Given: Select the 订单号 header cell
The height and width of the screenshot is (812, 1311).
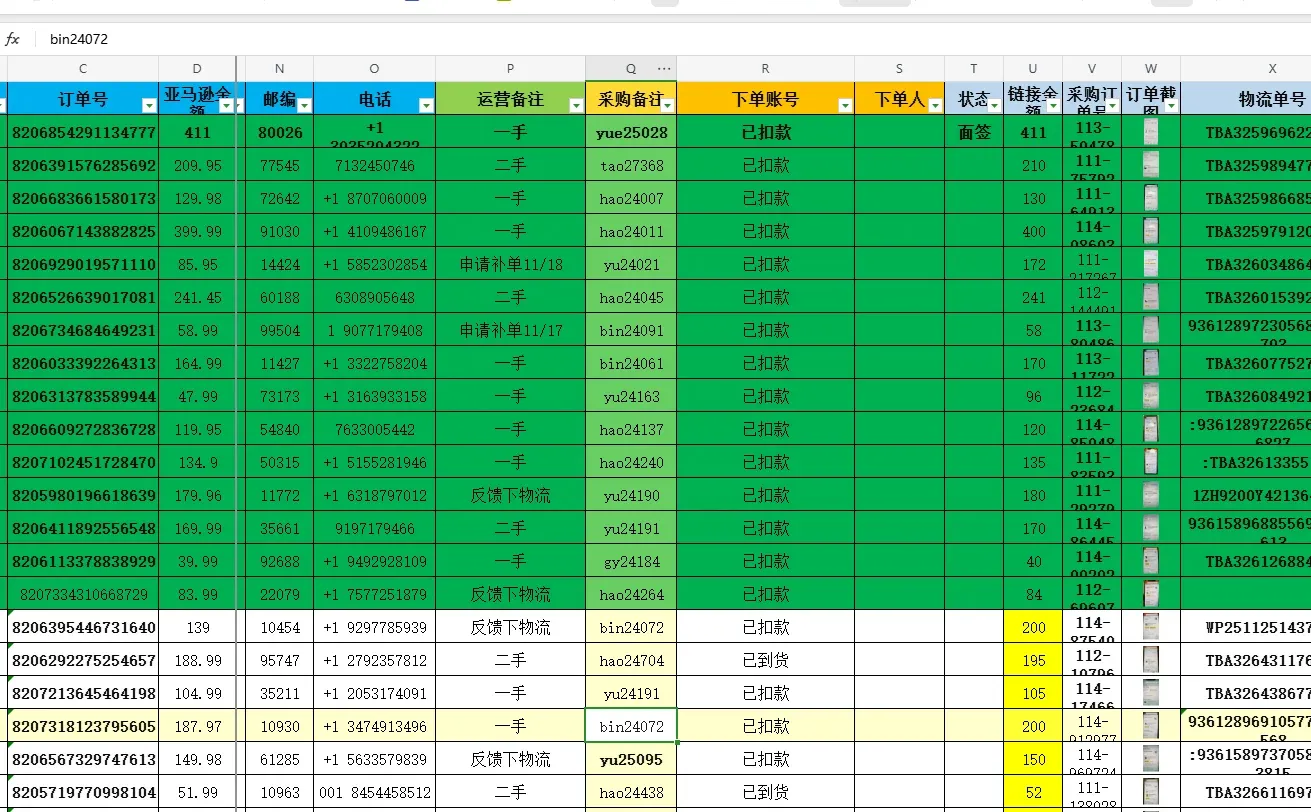Looking at the screenshot, I should point(83,99).
